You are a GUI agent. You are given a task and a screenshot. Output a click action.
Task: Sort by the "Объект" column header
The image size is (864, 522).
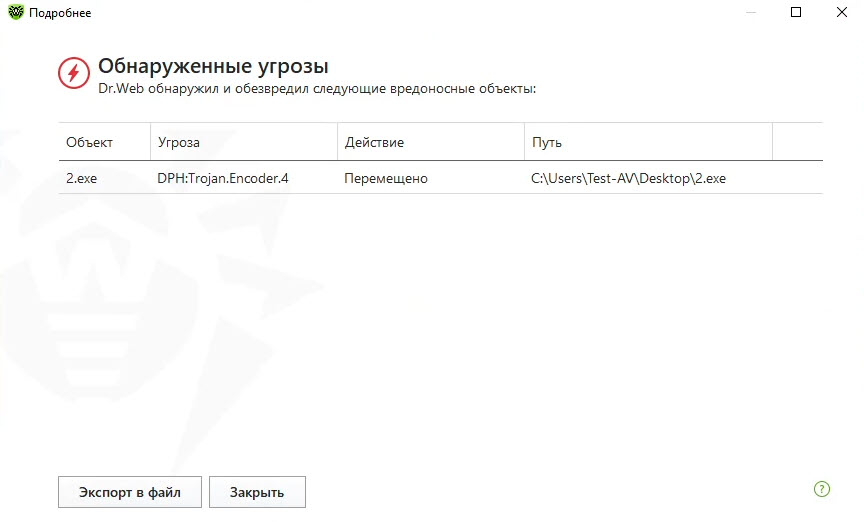(90, 142)
